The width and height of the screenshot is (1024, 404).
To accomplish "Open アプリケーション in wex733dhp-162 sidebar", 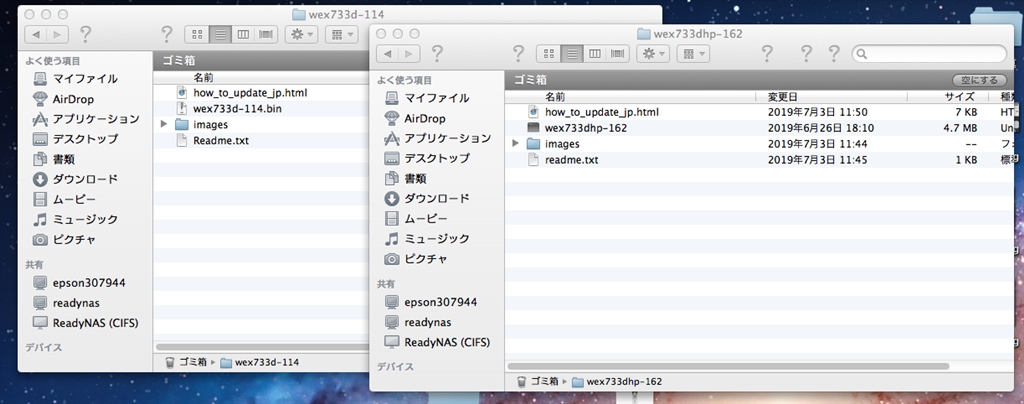I will [437, 138].
